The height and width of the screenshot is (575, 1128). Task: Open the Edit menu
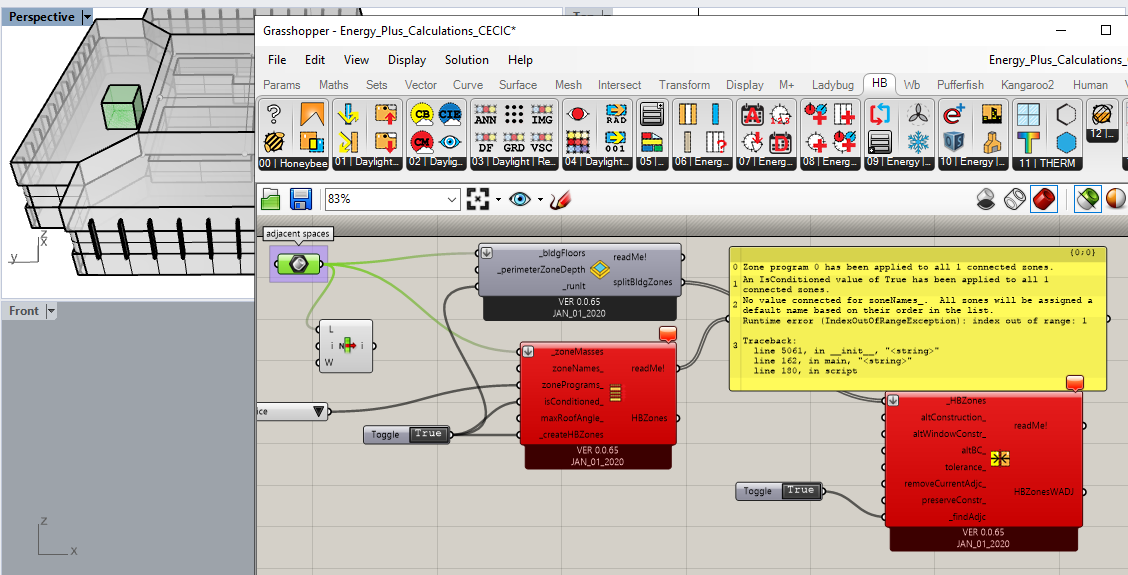click(314, 60)
